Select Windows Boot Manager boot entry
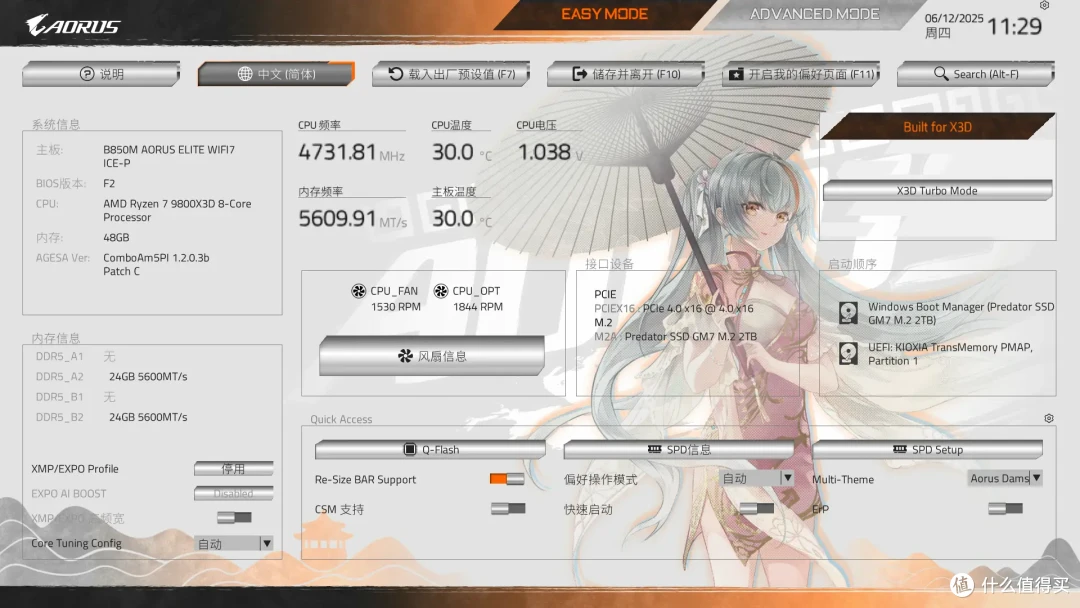The width and height of the screenshot is (1080, 608). (x=960, y=313)
